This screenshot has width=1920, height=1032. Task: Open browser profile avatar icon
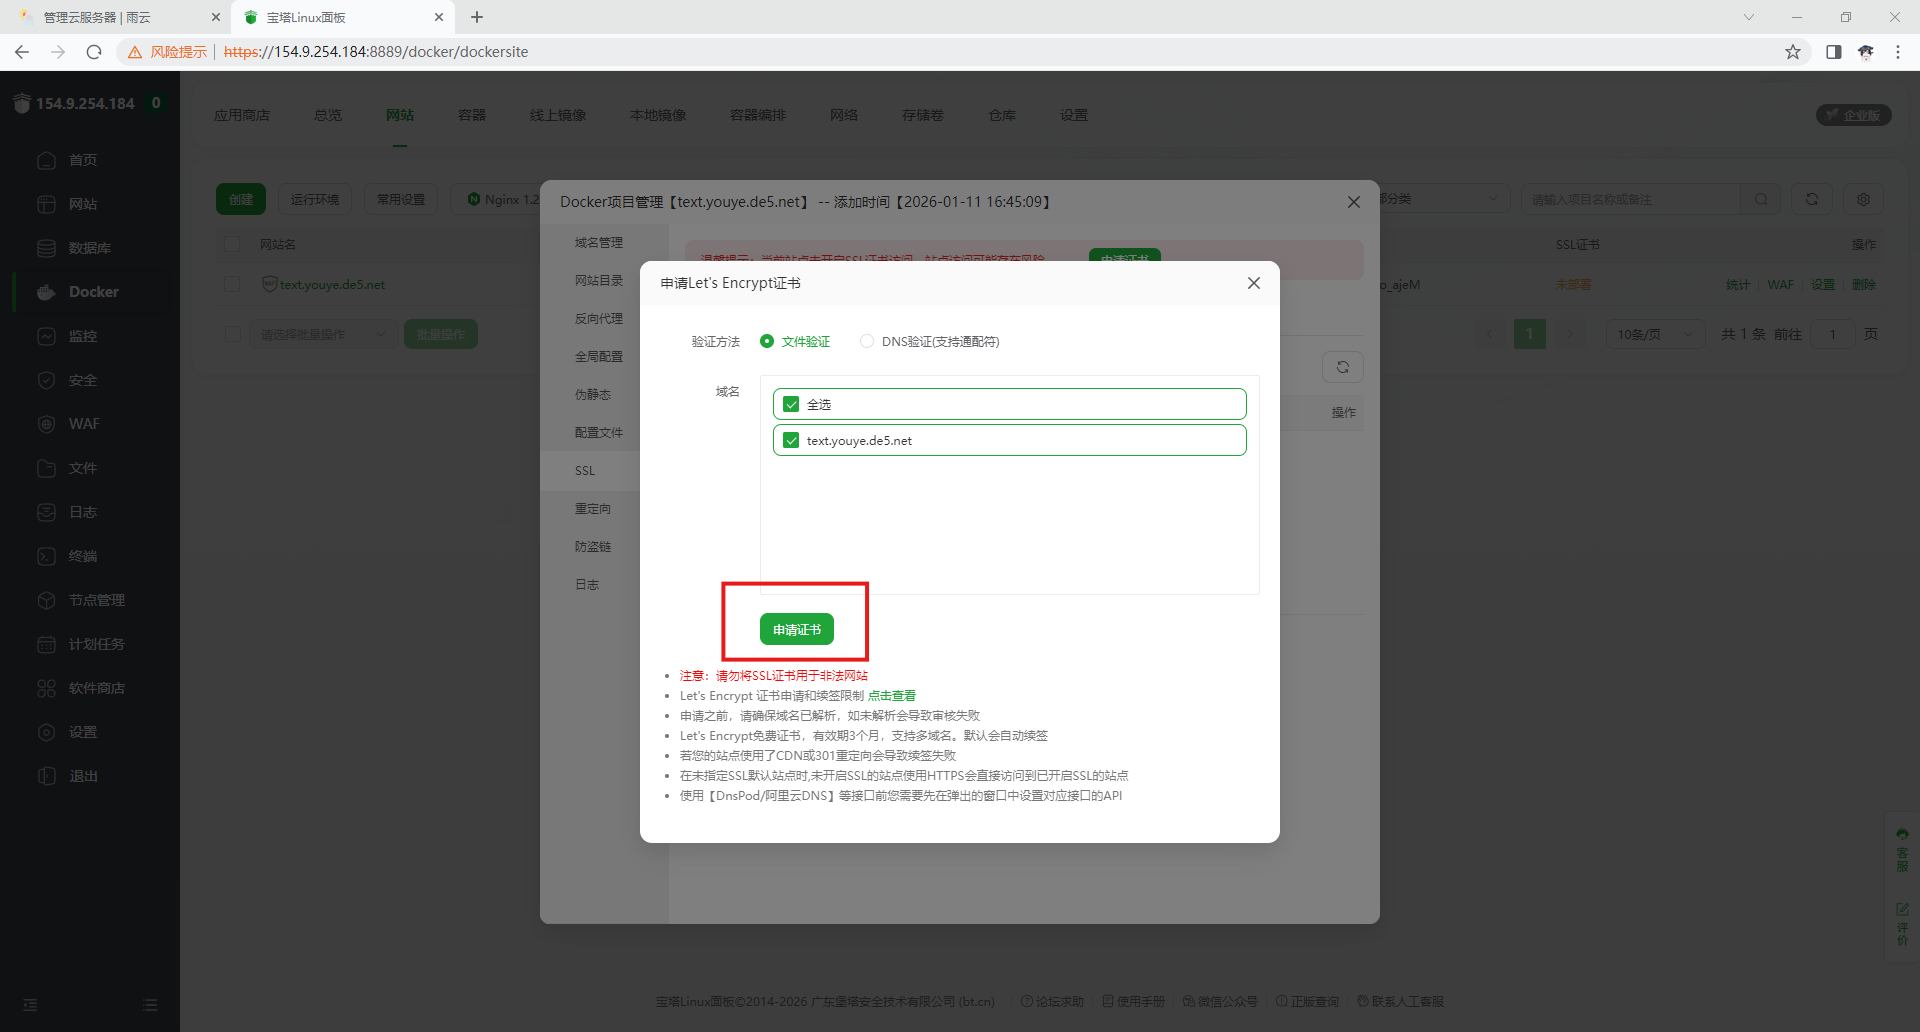pos(1865,52)
